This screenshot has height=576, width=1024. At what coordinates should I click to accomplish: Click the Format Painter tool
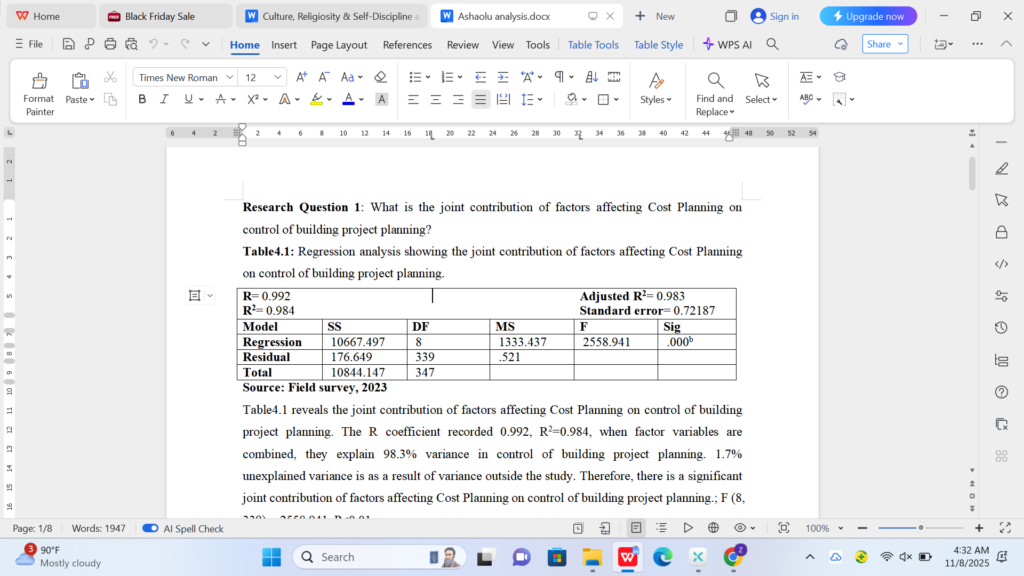tap(39, 93)
